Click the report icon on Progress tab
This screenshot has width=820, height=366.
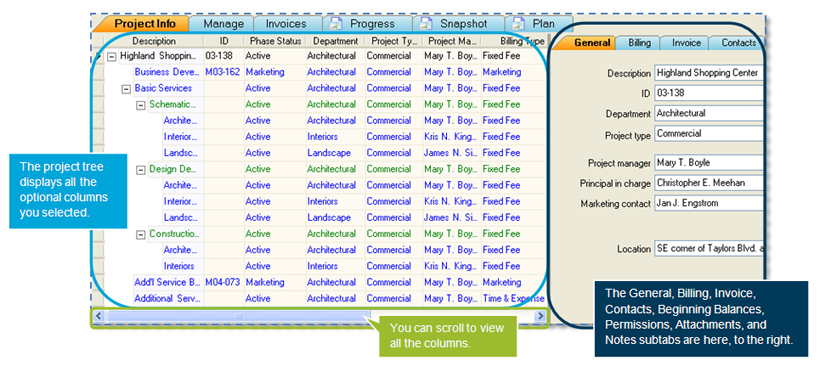(x=335, y=24)
